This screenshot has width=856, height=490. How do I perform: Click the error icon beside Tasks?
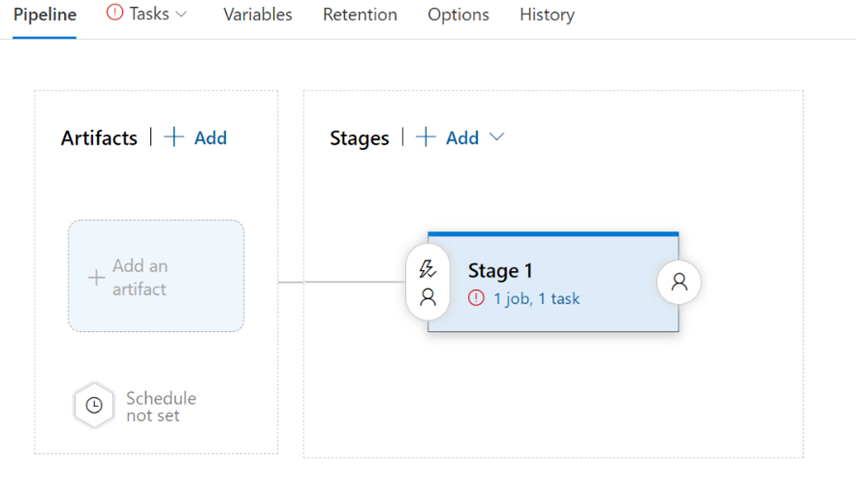coord(115,14)
